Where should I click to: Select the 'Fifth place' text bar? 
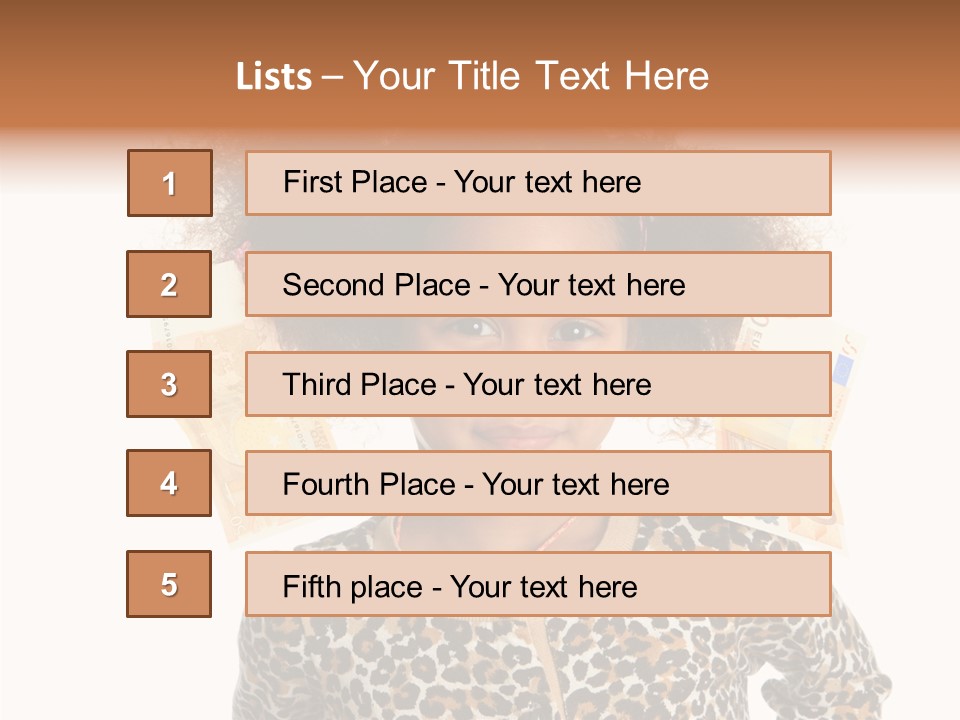tap(538, 584)
